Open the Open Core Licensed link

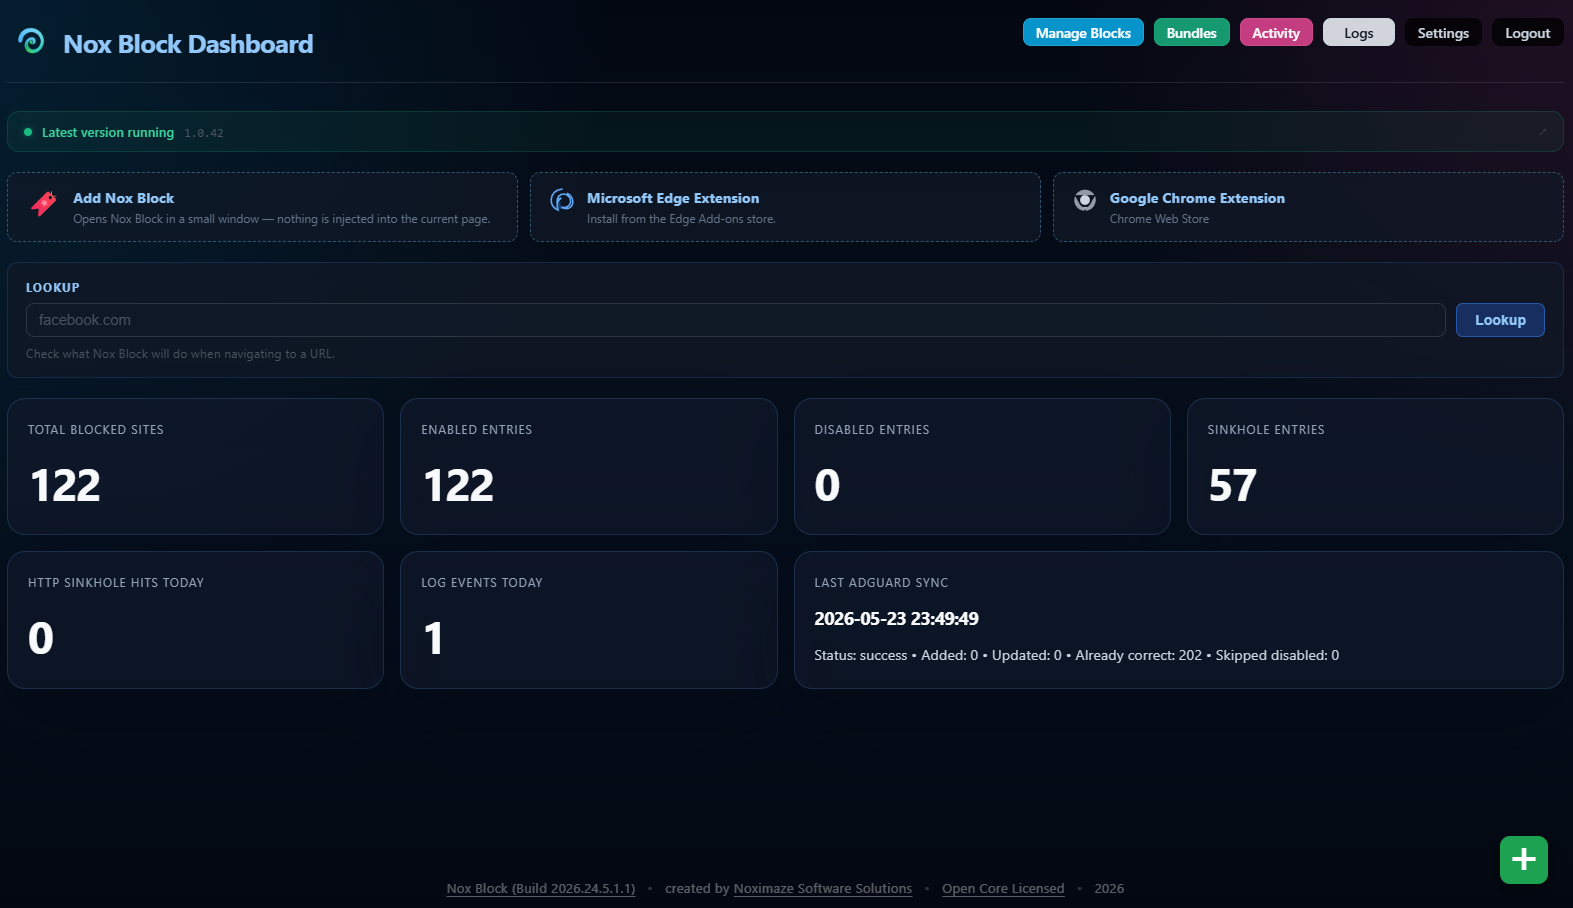(1003, 888)
